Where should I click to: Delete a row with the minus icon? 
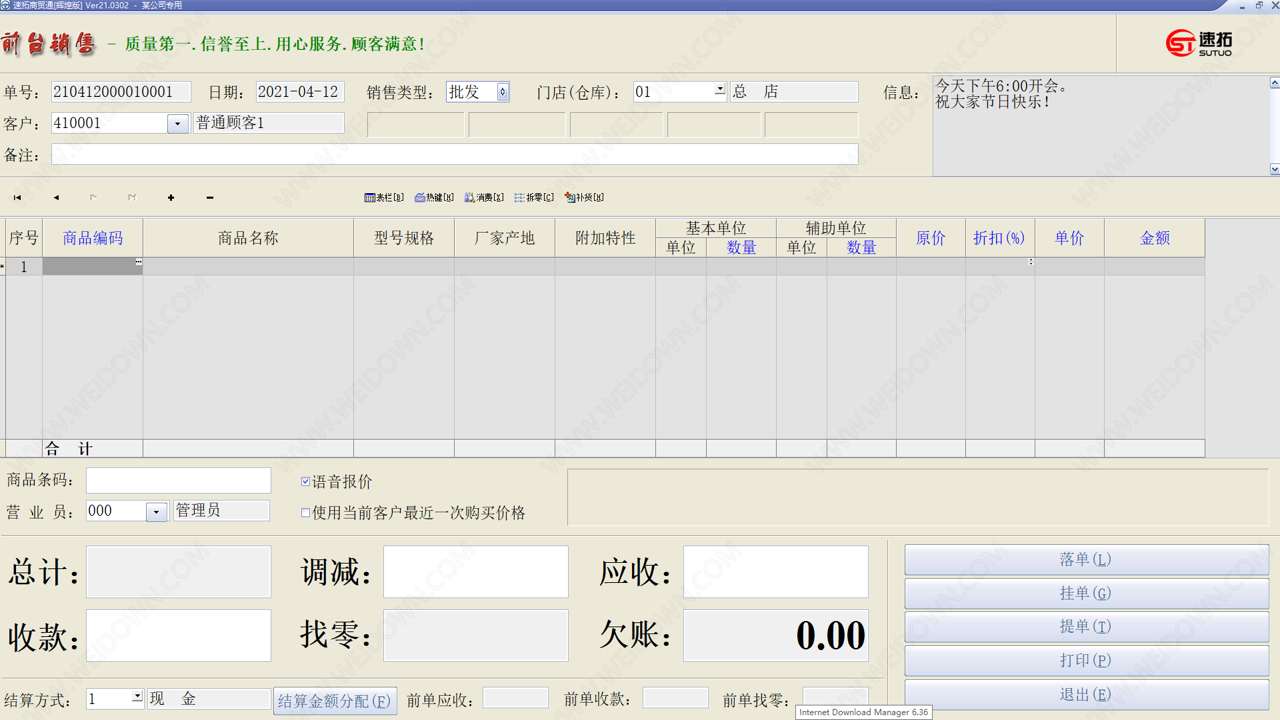(x=209, y=198)
